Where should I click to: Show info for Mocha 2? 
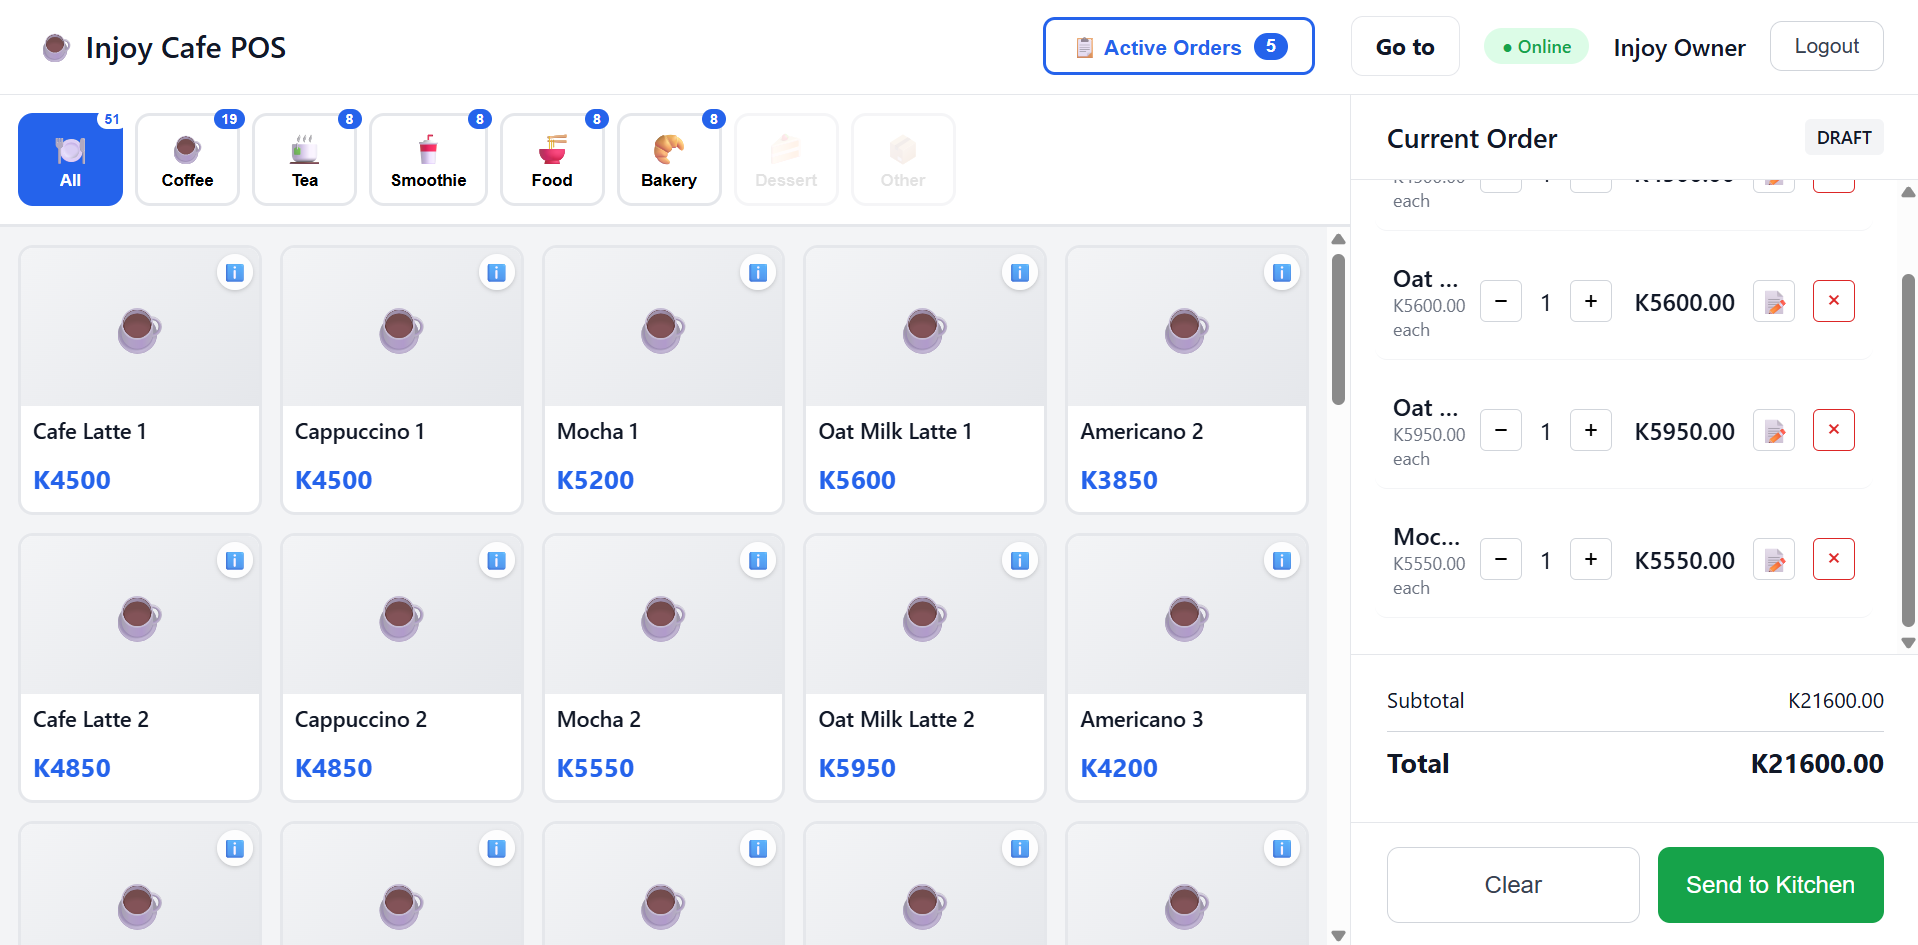click(758, 560)
